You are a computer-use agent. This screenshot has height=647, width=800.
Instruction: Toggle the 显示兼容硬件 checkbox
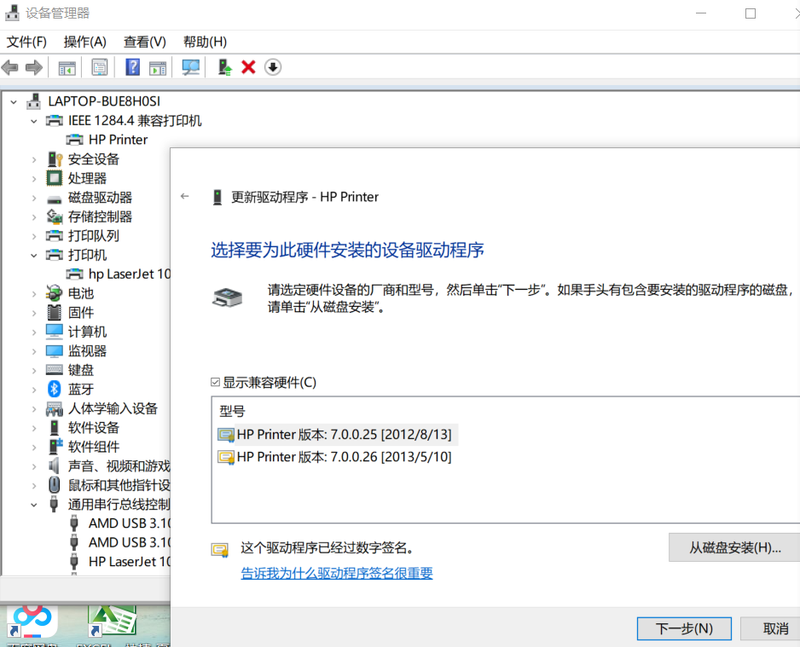215,382
